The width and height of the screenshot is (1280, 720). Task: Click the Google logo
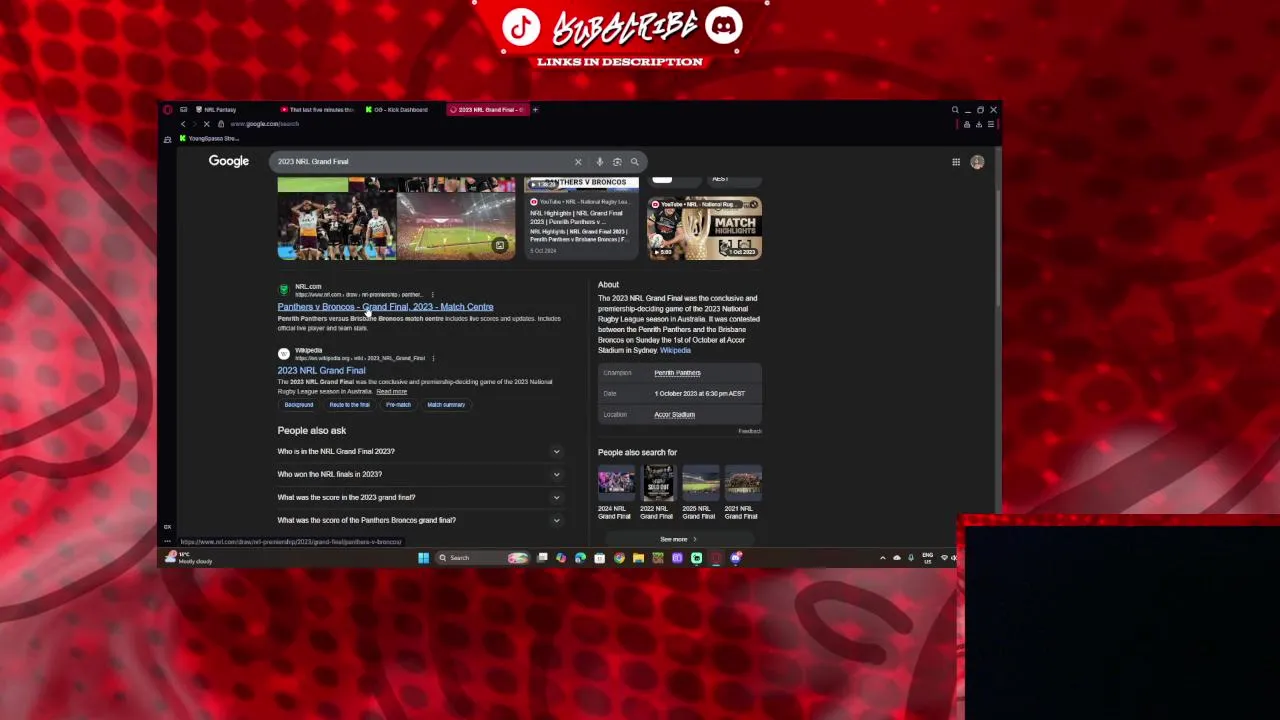[x=229, y=161]
